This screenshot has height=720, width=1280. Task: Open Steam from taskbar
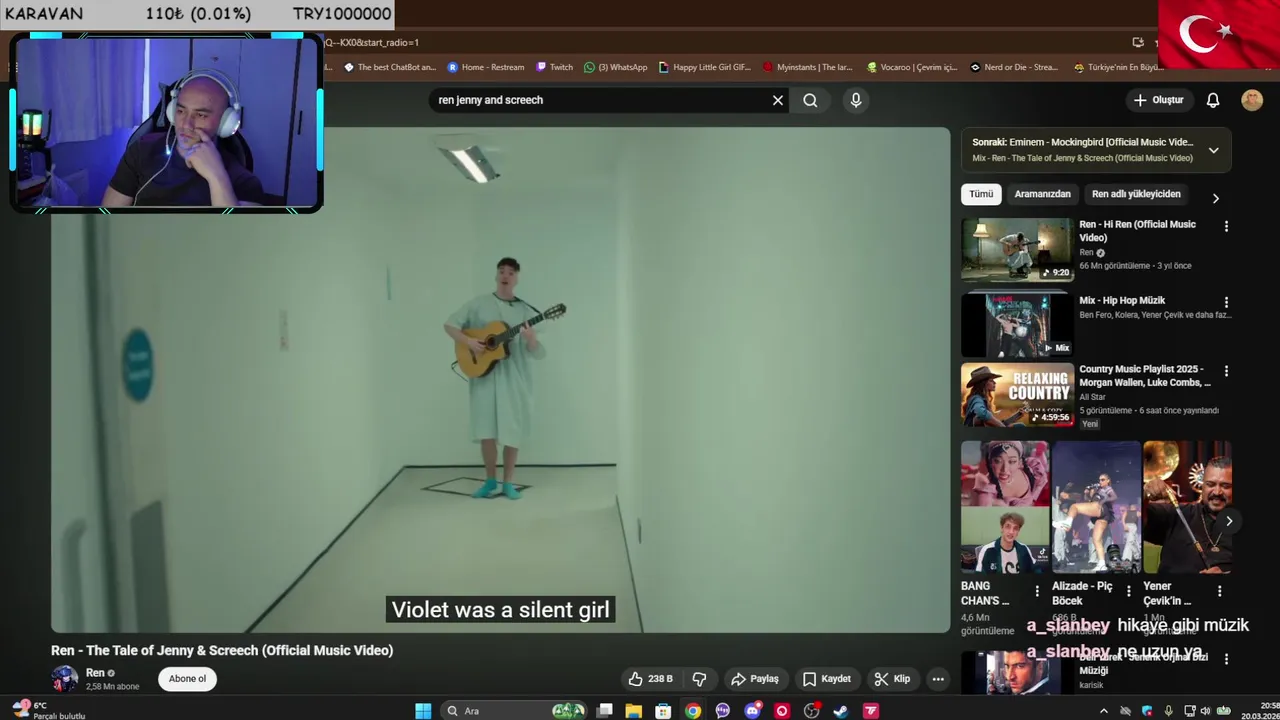(841, 711)
